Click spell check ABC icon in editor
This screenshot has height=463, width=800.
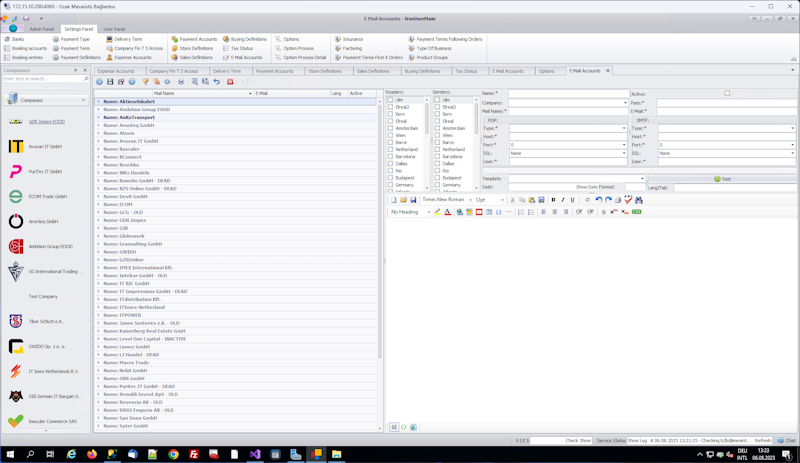[x=628, y=200]
